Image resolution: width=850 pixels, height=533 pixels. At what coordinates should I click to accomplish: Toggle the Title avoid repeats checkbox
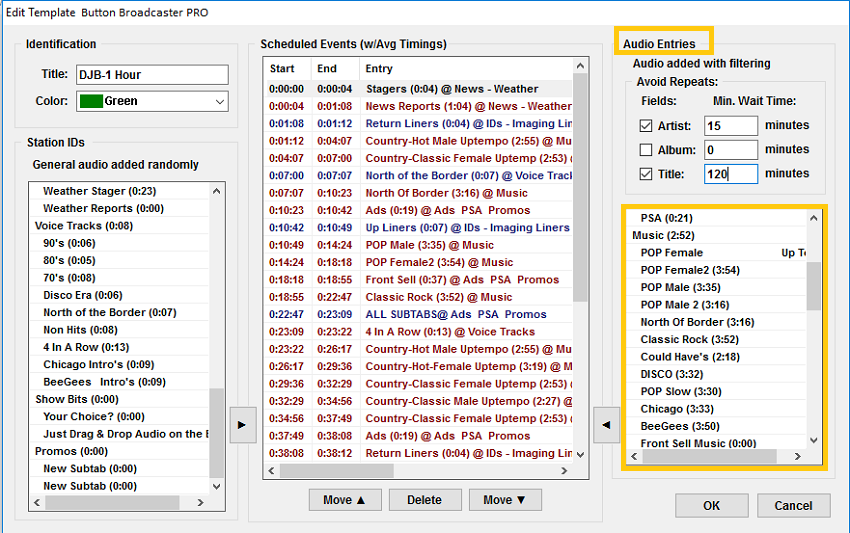646,174
